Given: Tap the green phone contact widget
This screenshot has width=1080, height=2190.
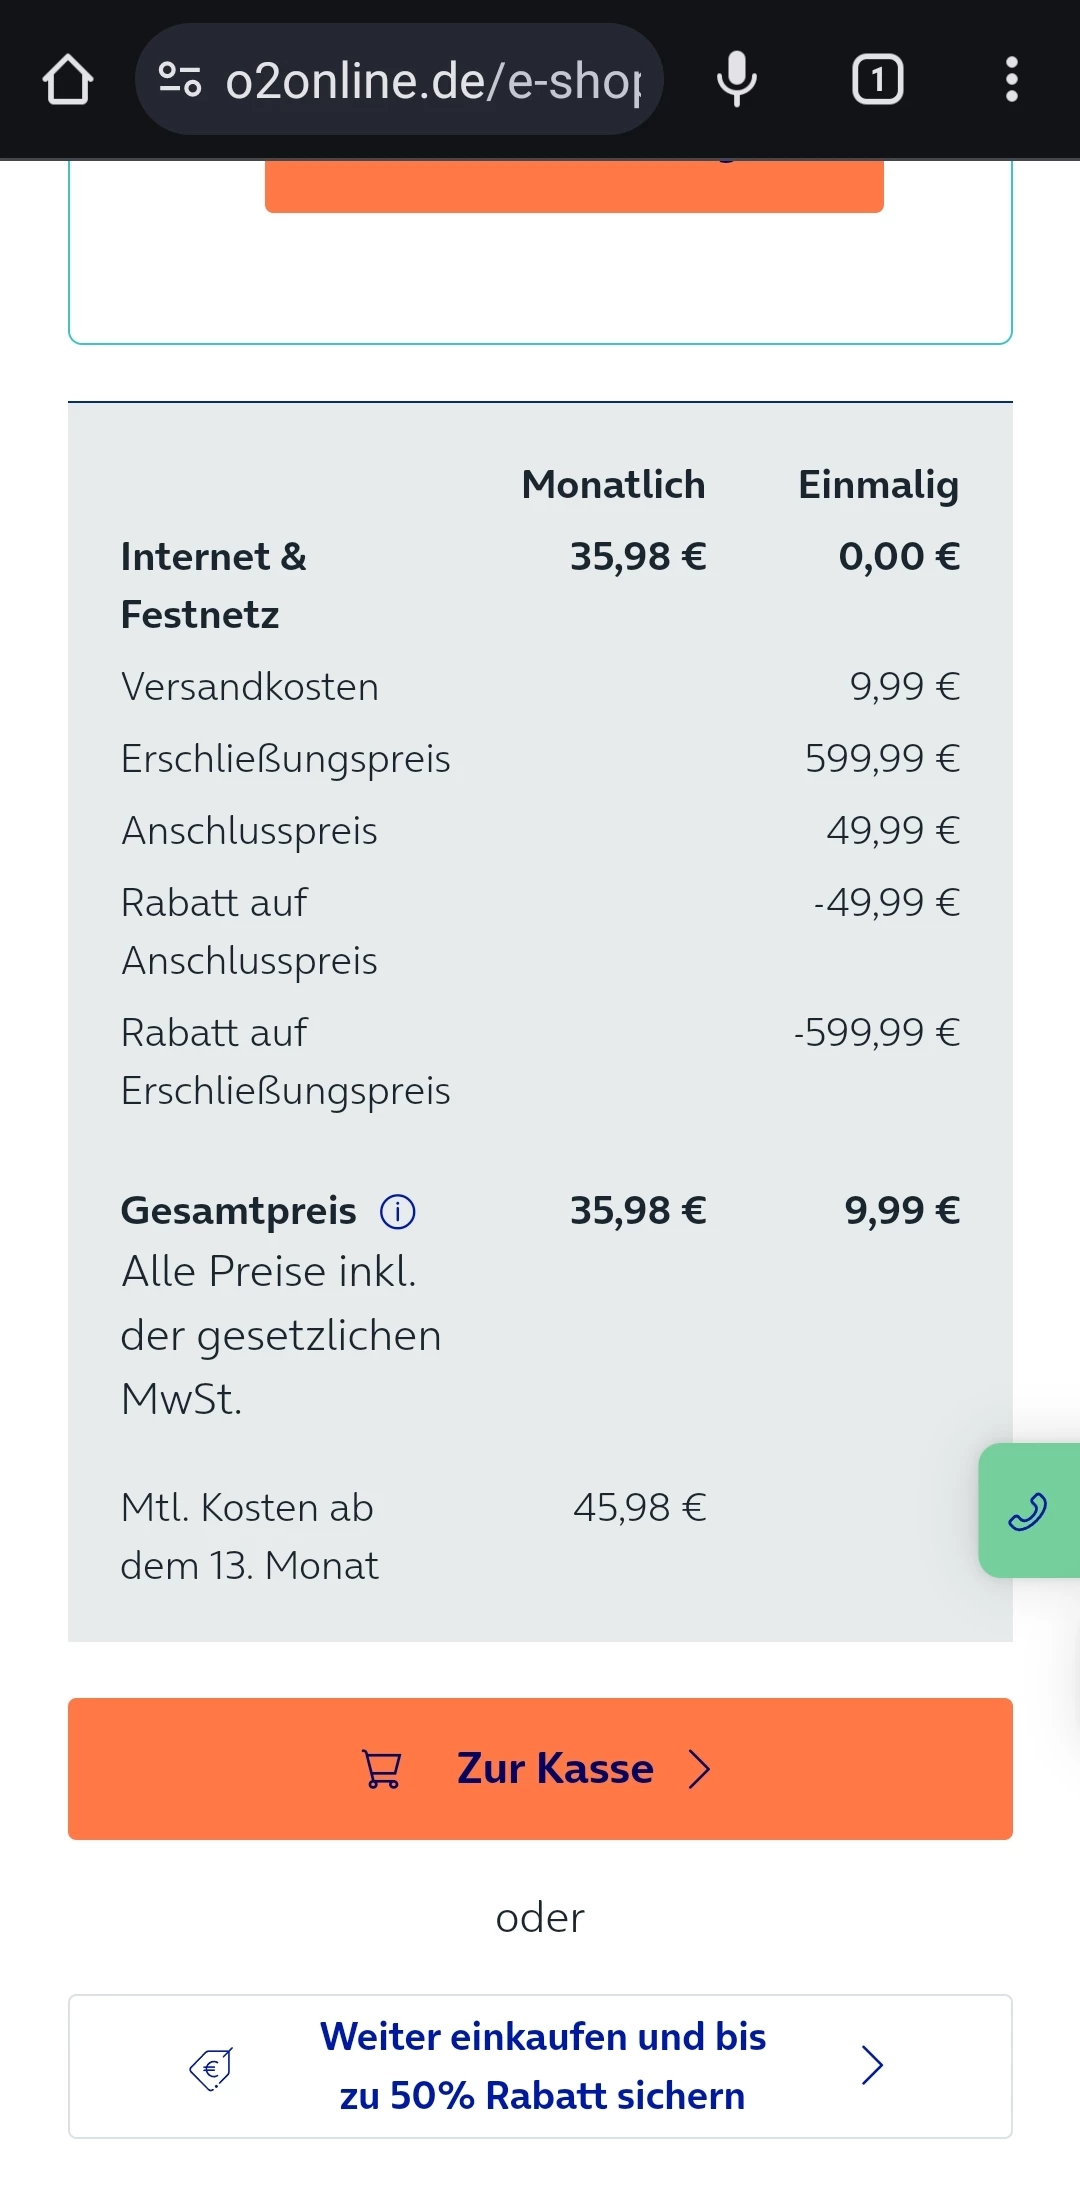Looking at the screenshot, I should tap(1028, 1511).
